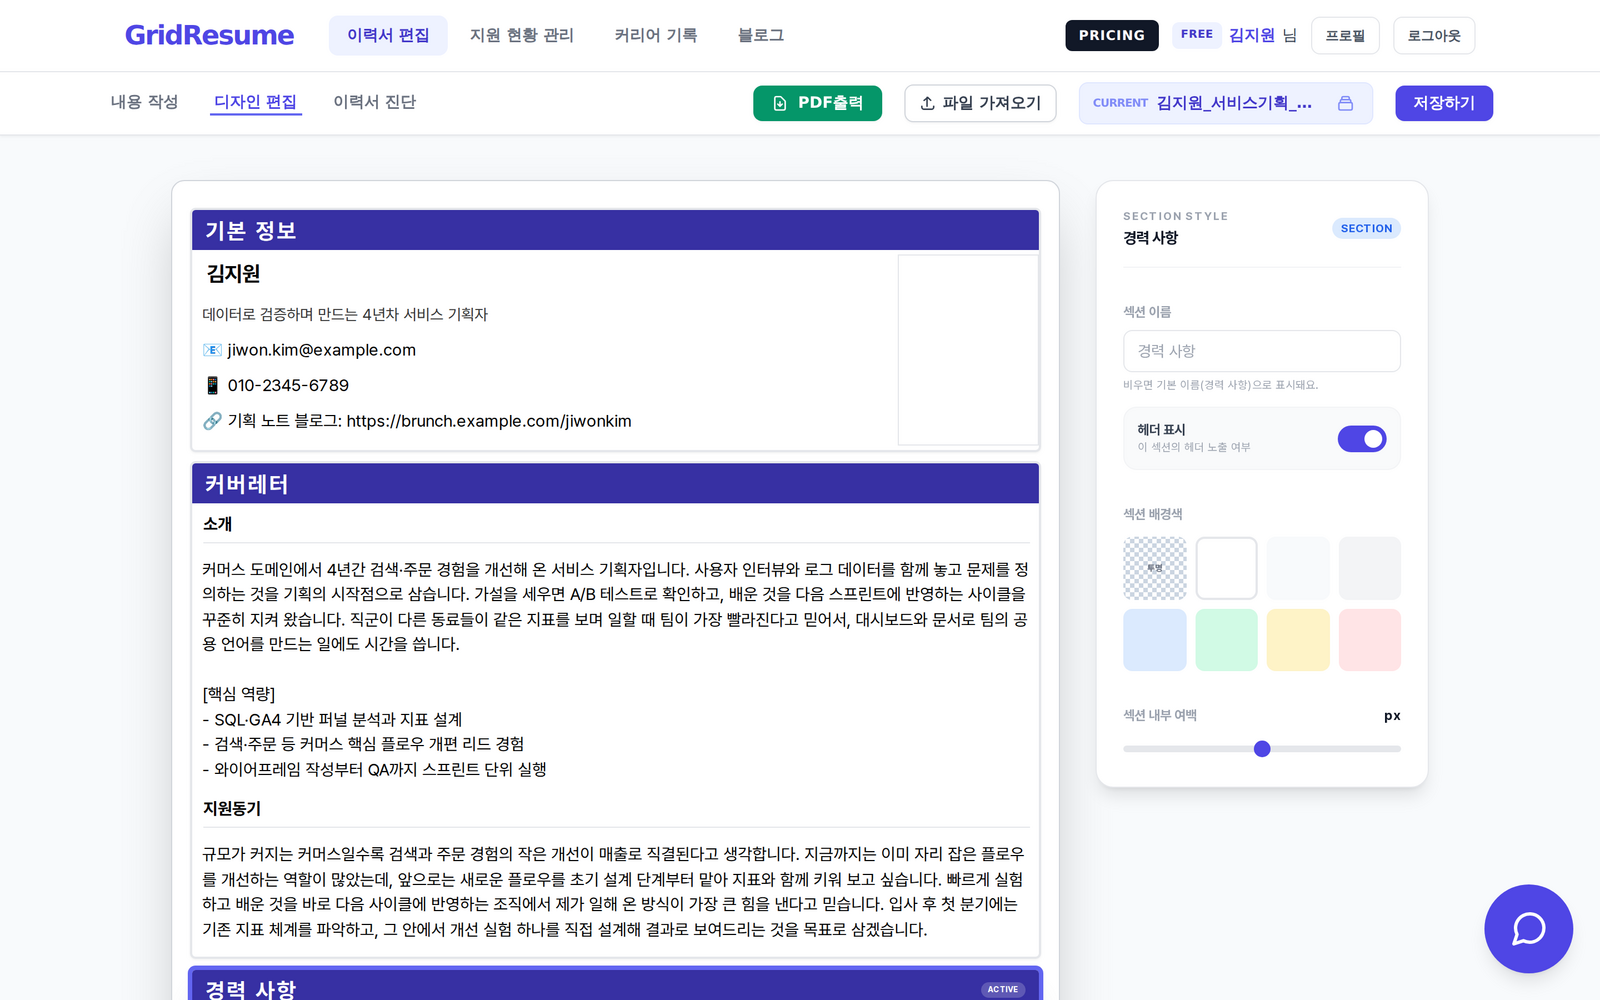The height and width of the screenshot is (1000, 1600).
Task: Click the [핵심 역량] text line
Action: tap(239, 694)
